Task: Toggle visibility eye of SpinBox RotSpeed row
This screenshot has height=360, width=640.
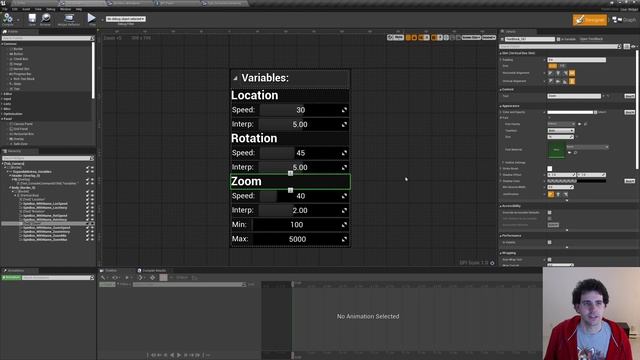Action: pos(92,216)
